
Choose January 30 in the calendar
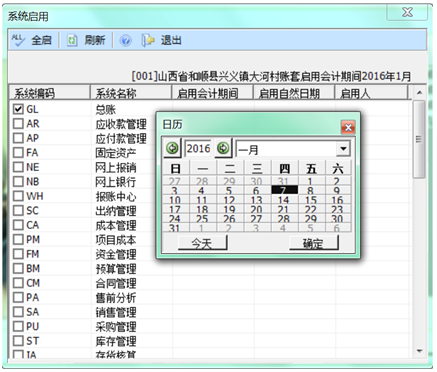coord(337,219)
